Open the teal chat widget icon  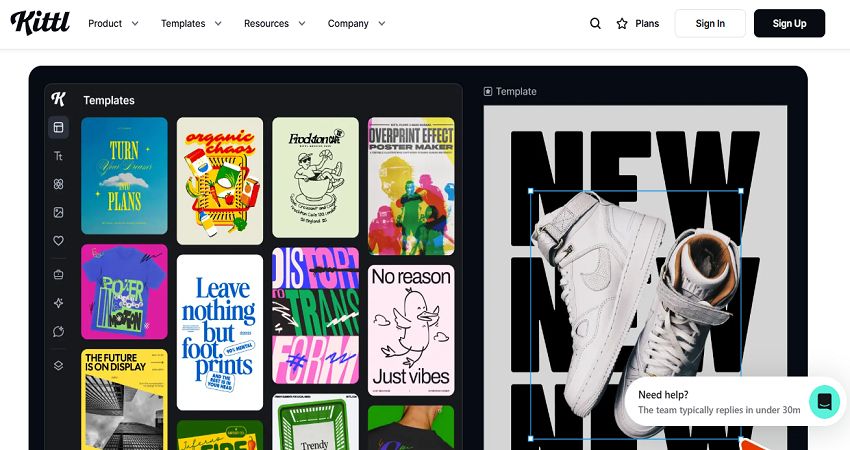[x=824, y=402]
